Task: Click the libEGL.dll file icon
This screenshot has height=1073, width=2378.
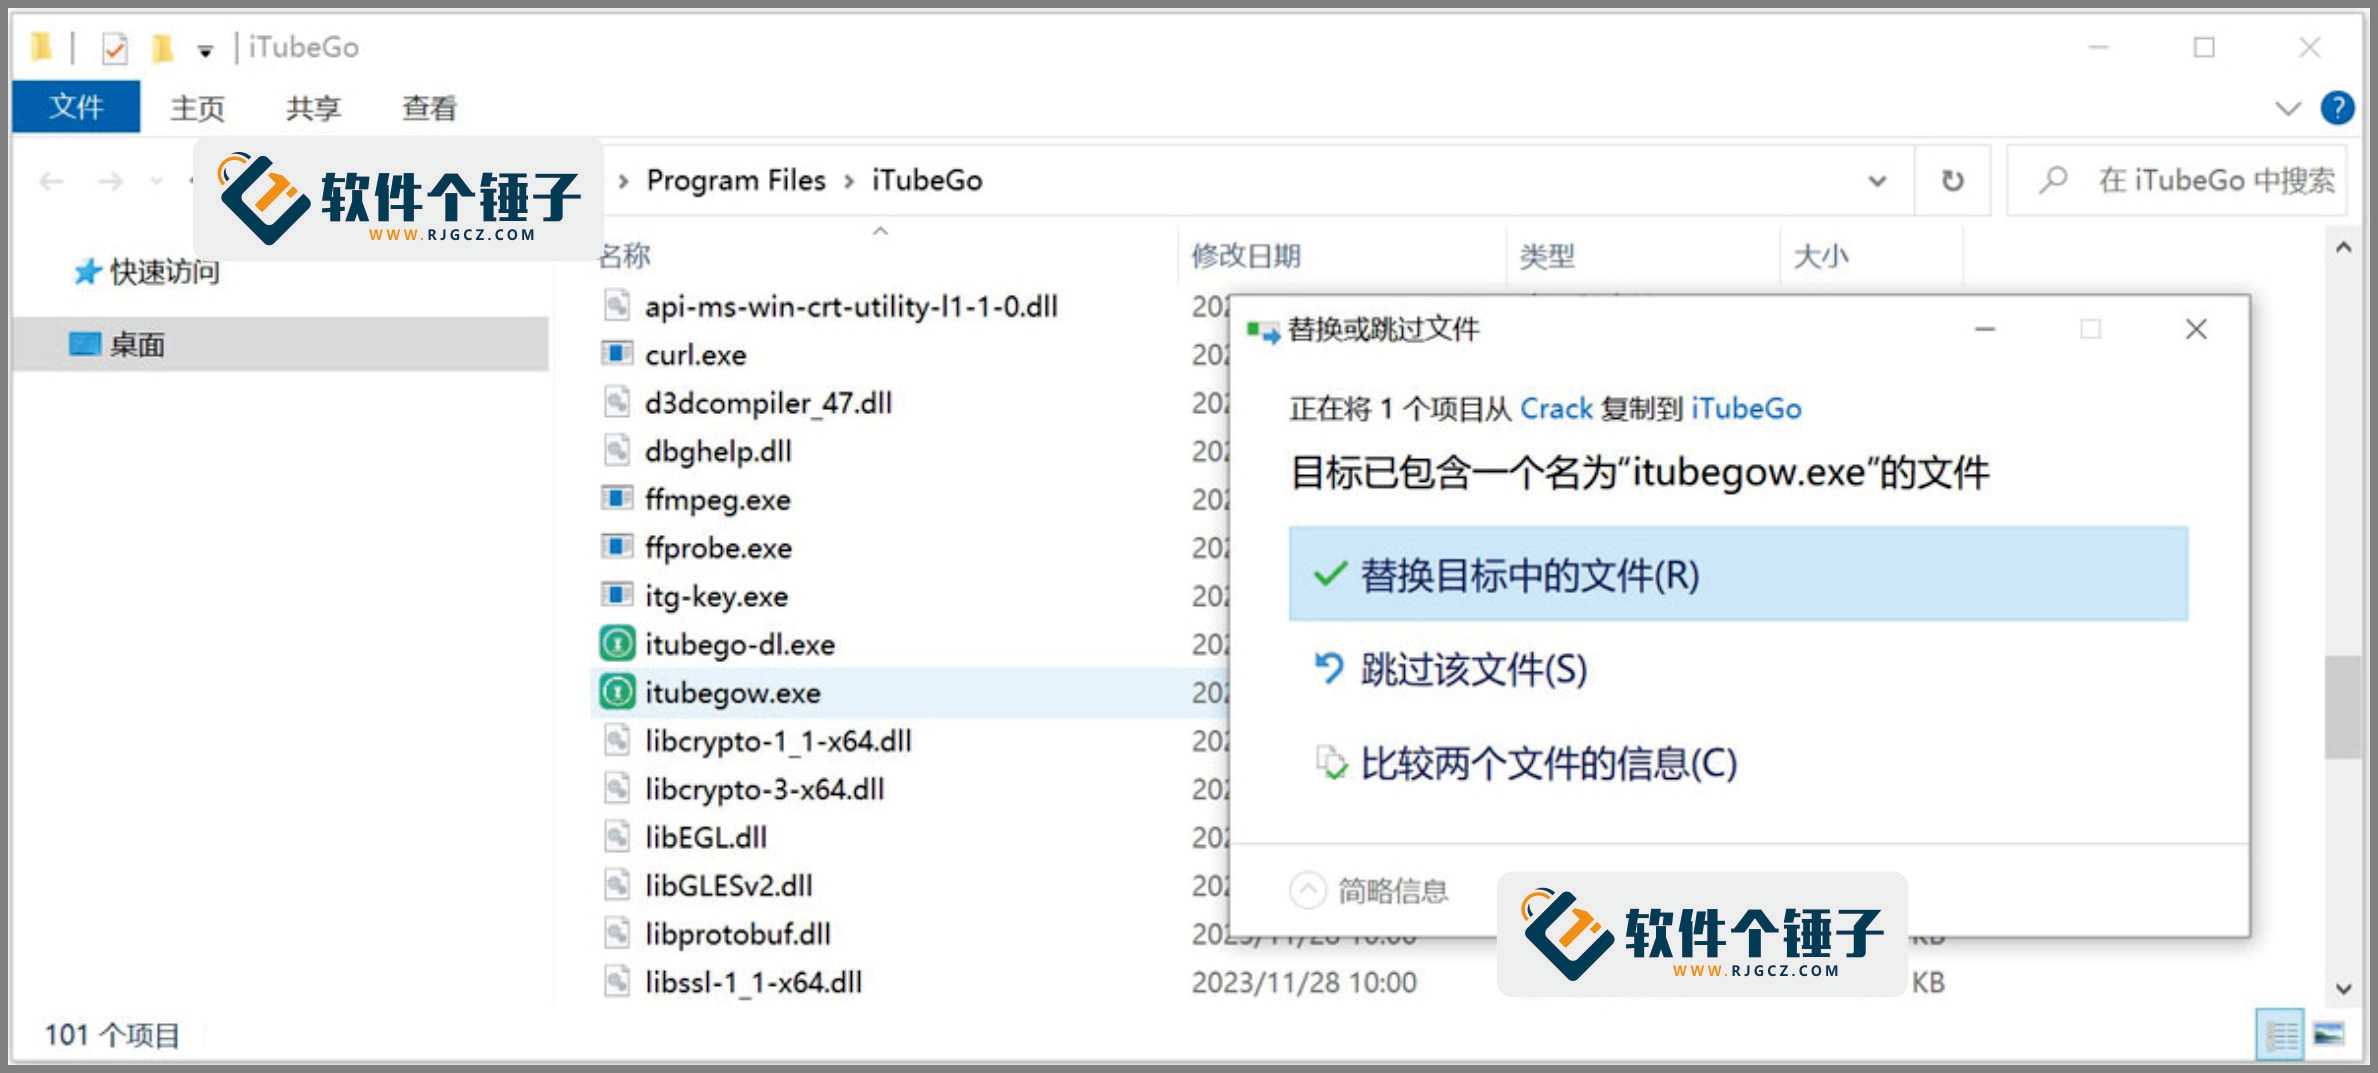Action: 617,837
